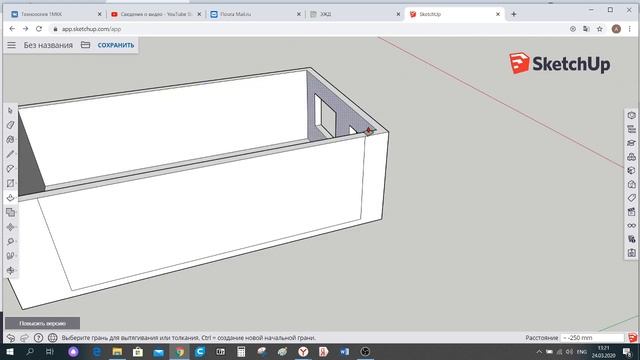Open the Materials panel
This screenshot has width=640, height=360.
coord(631,171)
